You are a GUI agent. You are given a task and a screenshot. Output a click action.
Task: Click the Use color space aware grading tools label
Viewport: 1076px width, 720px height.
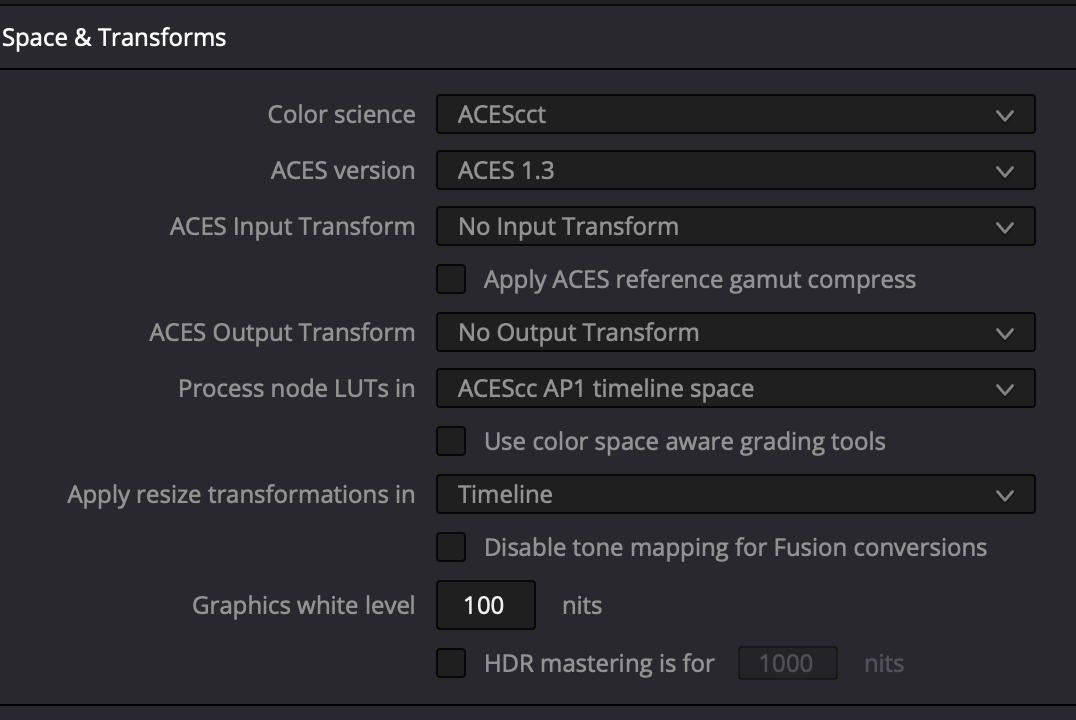click(x=685, y=442)
